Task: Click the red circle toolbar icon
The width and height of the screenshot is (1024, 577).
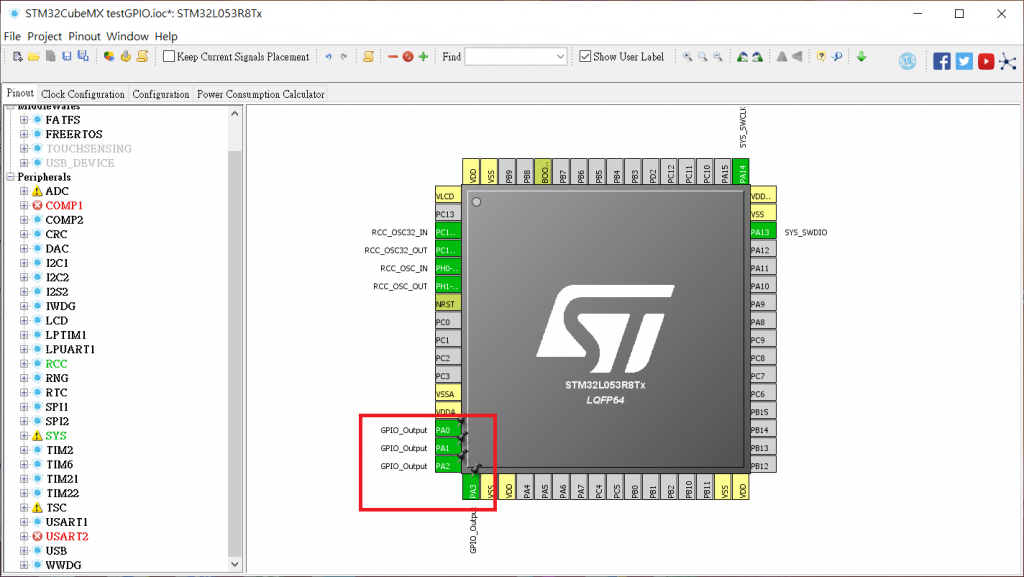Action: [408, 57]
